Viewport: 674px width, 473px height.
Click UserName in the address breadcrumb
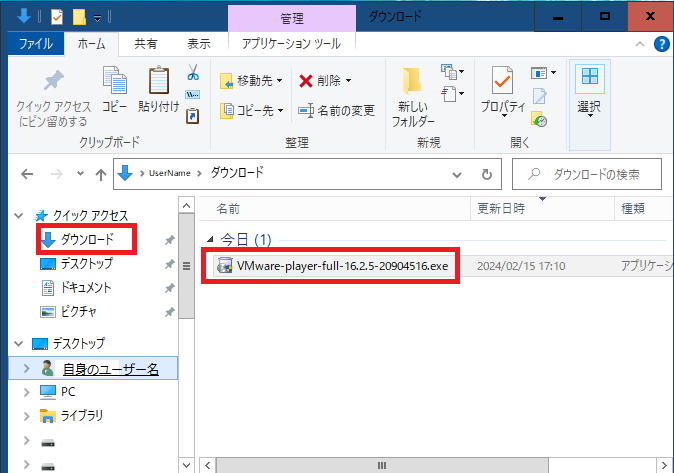point(169,173)
